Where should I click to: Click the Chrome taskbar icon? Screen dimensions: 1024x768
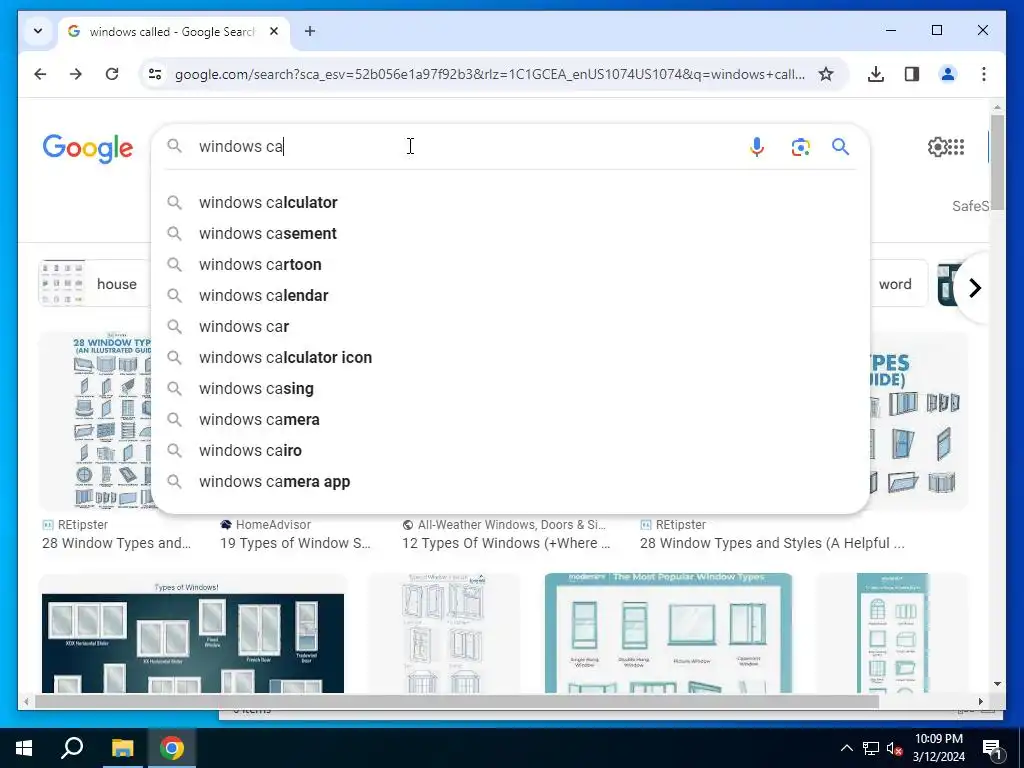171,748
